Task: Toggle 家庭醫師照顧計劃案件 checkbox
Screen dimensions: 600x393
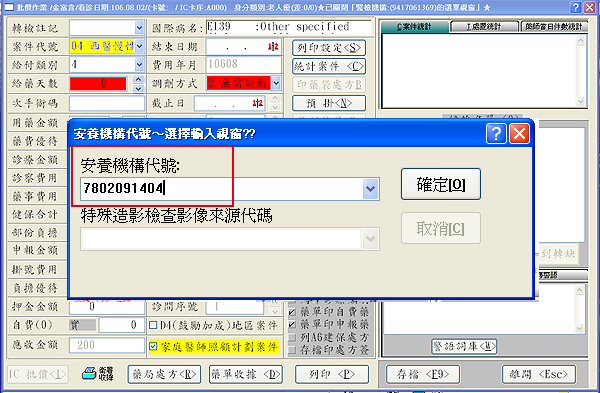Action: (x=153, y=346)
